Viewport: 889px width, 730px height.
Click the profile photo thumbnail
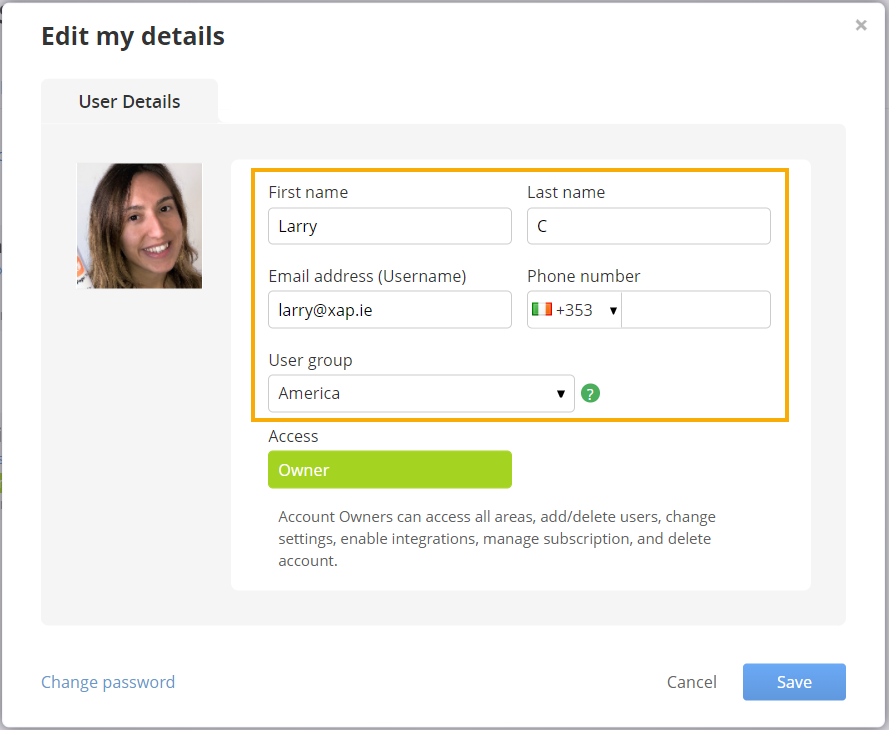[139, 226]
